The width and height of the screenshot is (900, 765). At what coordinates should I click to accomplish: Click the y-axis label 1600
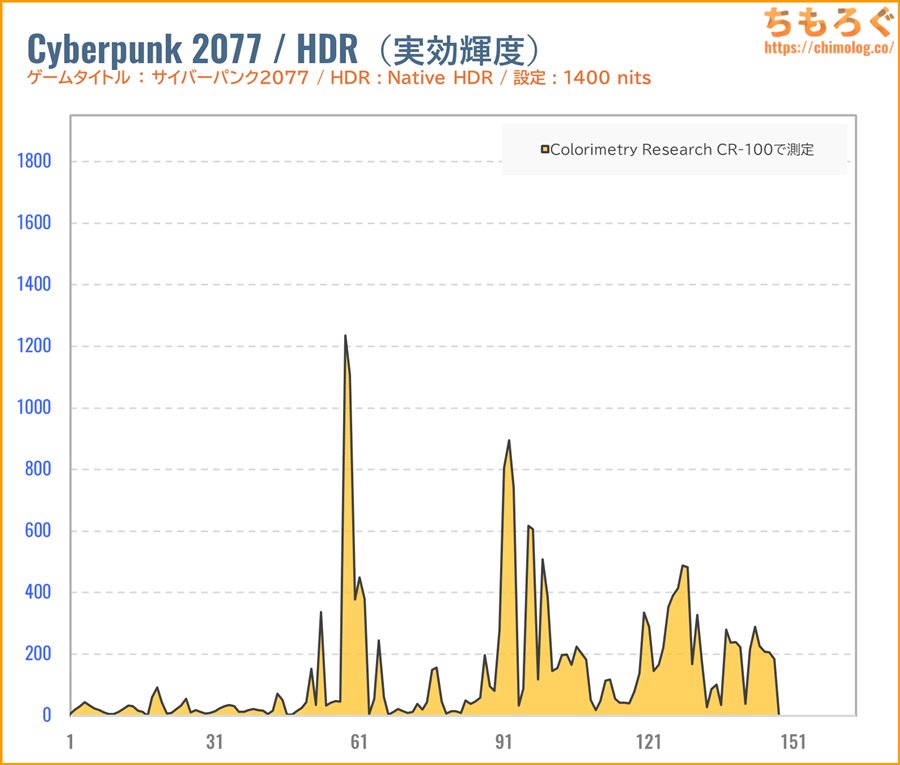(x=34, y=223)
